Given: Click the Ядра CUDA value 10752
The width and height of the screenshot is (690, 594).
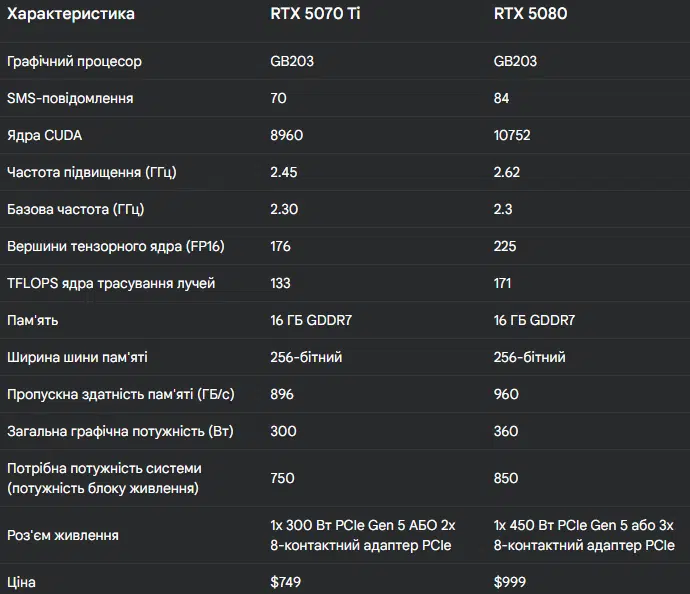Looking at the screenshot, I should 515,135.
